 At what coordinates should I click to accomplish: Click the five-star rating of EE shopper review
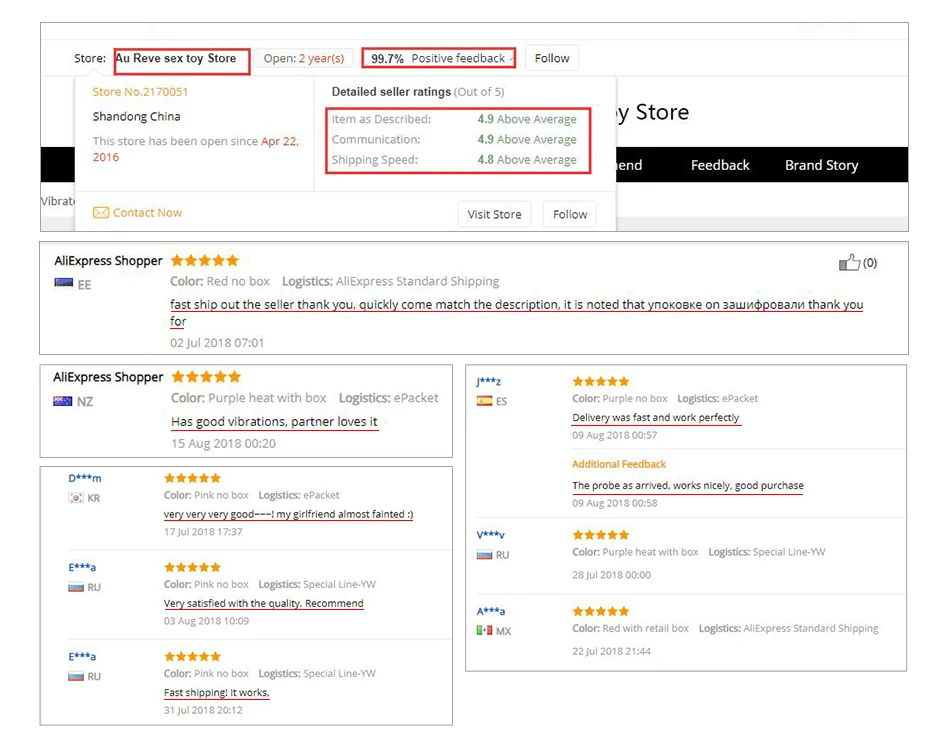pos(205,261)
